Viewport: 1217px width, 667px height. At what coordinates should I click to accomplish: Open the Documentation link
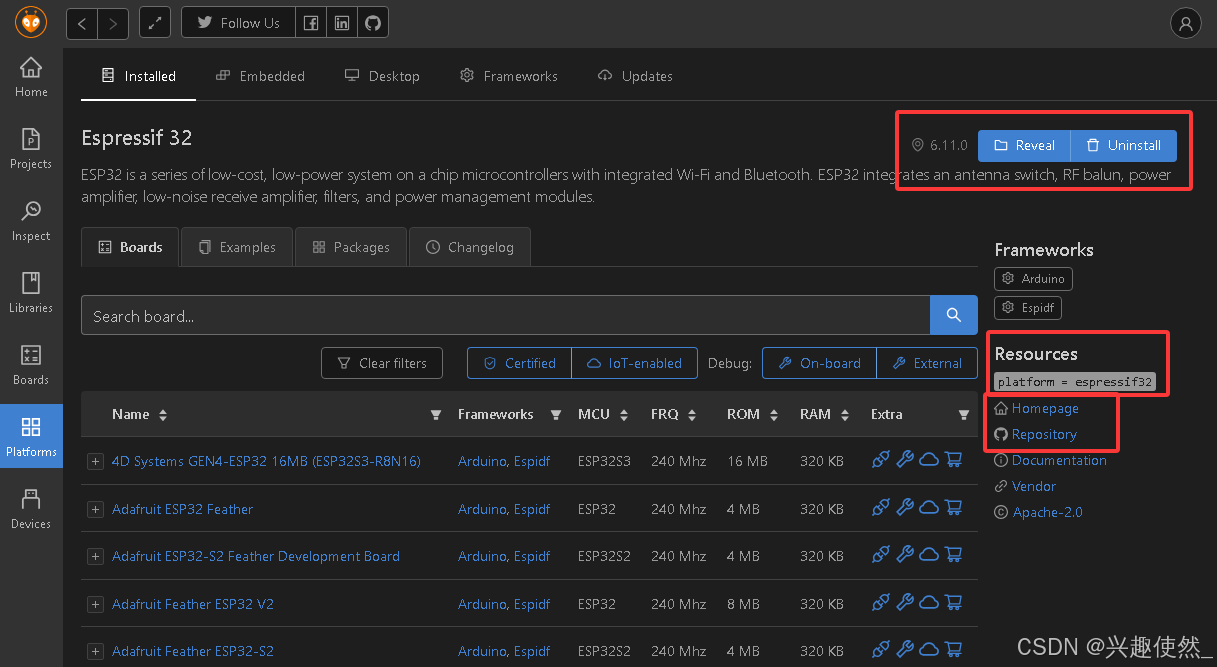[x=1059, y=460]
